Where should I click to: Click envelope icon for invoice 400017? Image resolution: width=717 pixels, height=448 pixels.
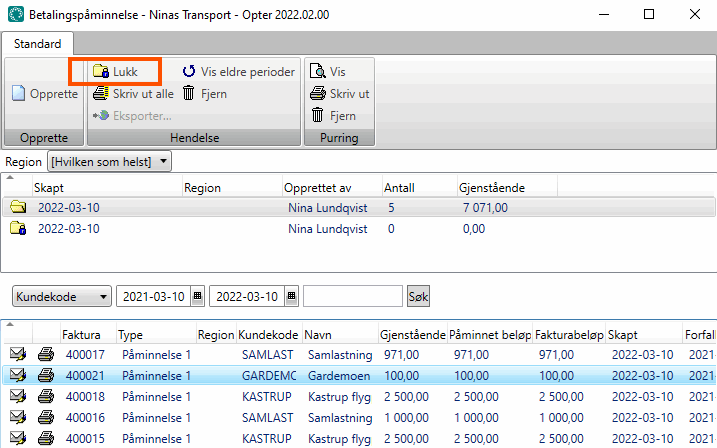(x=17, y=355)
